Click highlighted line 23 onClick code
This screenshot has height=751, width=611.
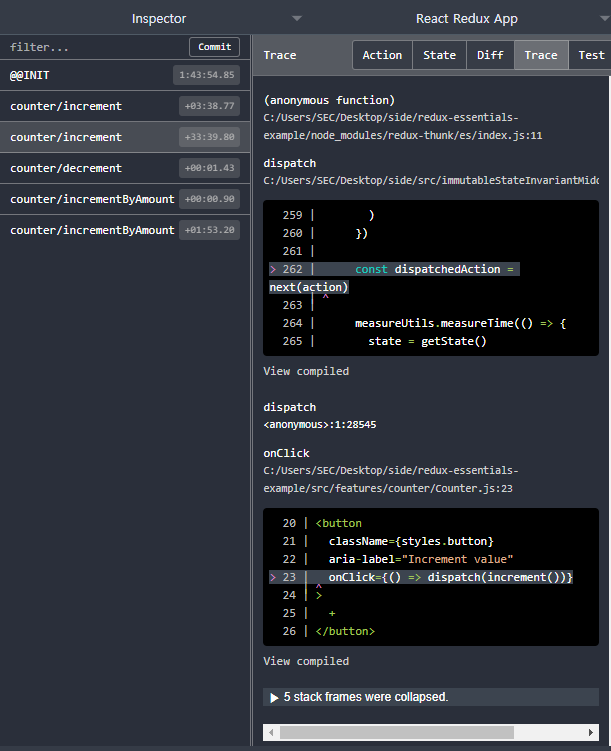(421, 577)
